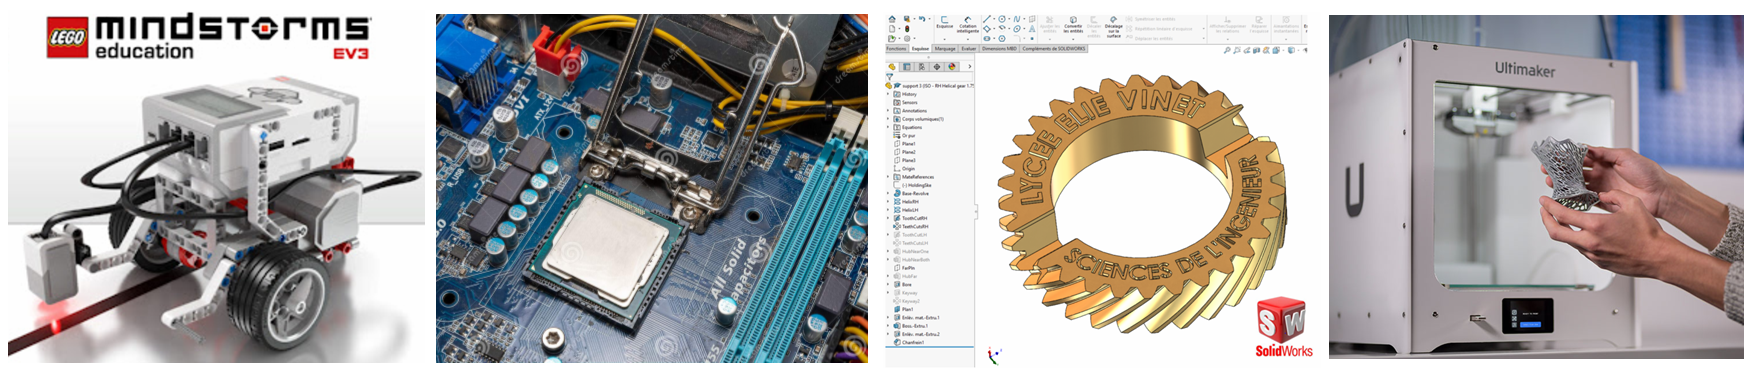Screen dimensions: 1755x368
Task: Expand the History tree node
Action: [888, 94]
